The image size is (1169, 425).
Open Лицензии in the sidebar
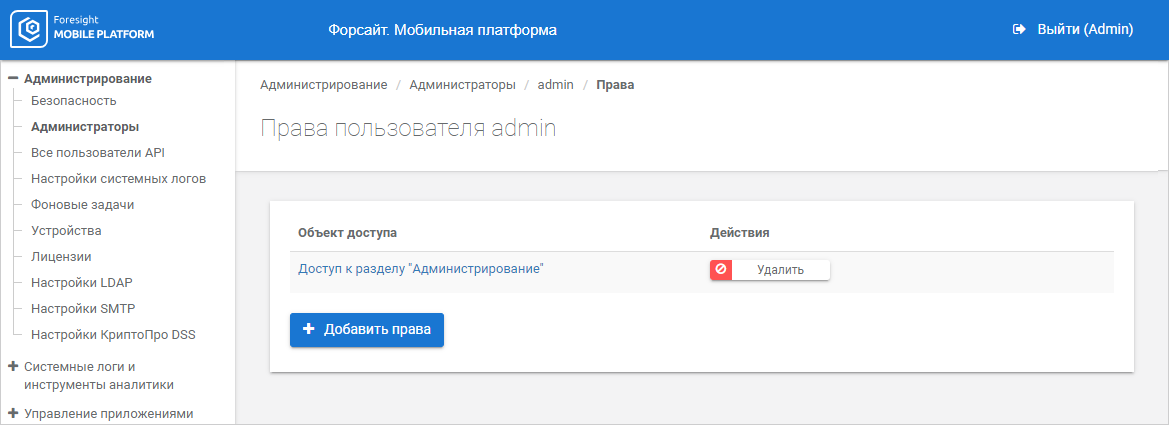(61, 257)
